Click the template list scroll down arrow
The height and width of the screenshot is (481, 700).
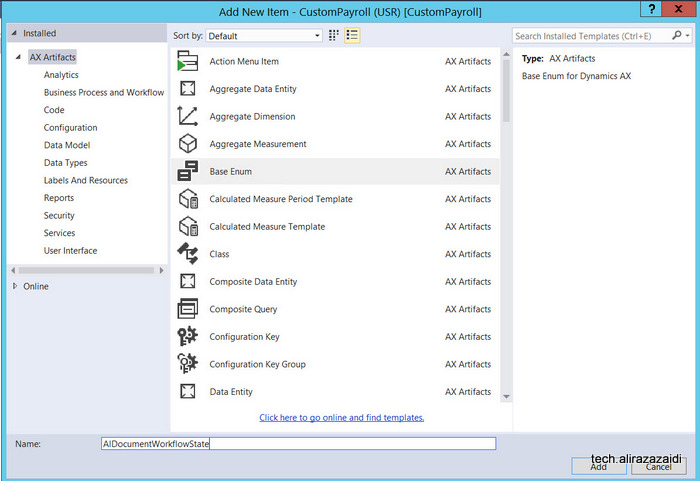(506, 397)
